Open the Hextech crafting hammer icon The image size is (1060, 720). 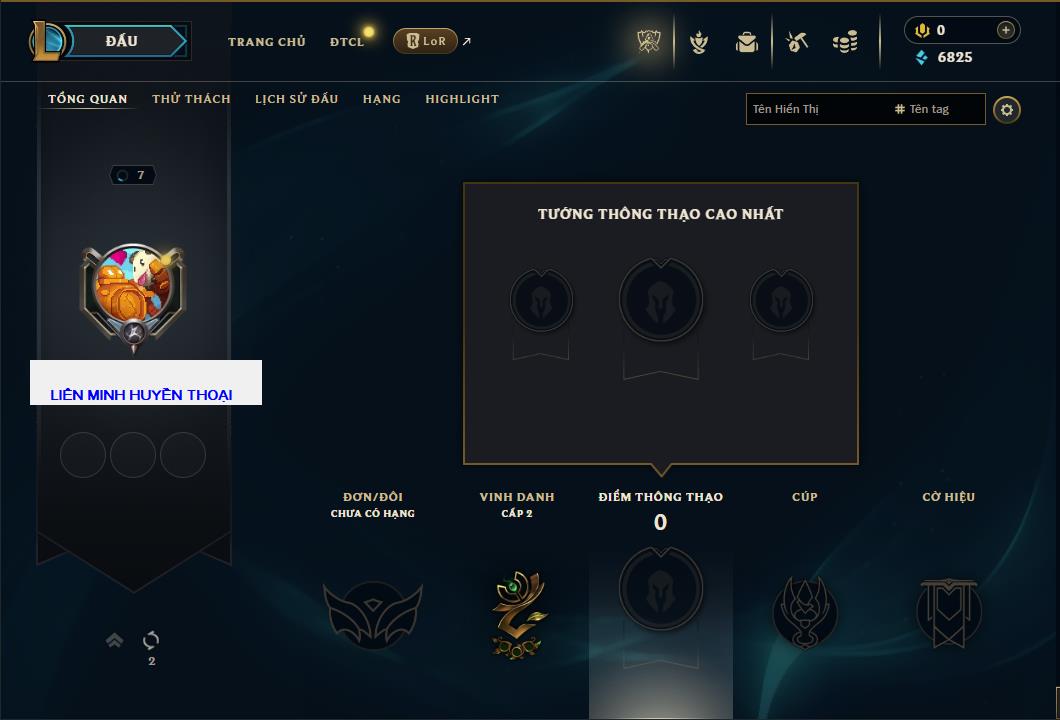[797, 42]
